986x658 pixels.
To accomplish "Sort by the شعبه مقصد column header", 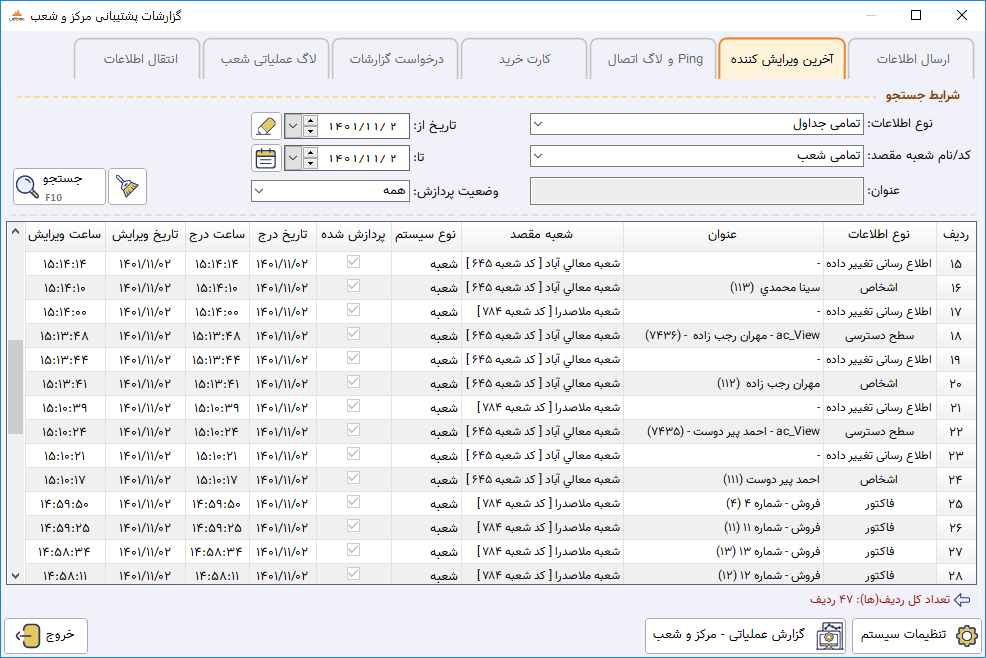I will click(542, 235).
